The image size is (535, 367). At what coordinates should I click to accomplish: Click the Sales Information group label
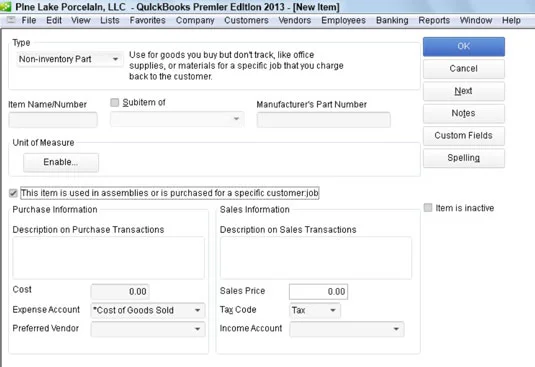(x=255, y=209)
